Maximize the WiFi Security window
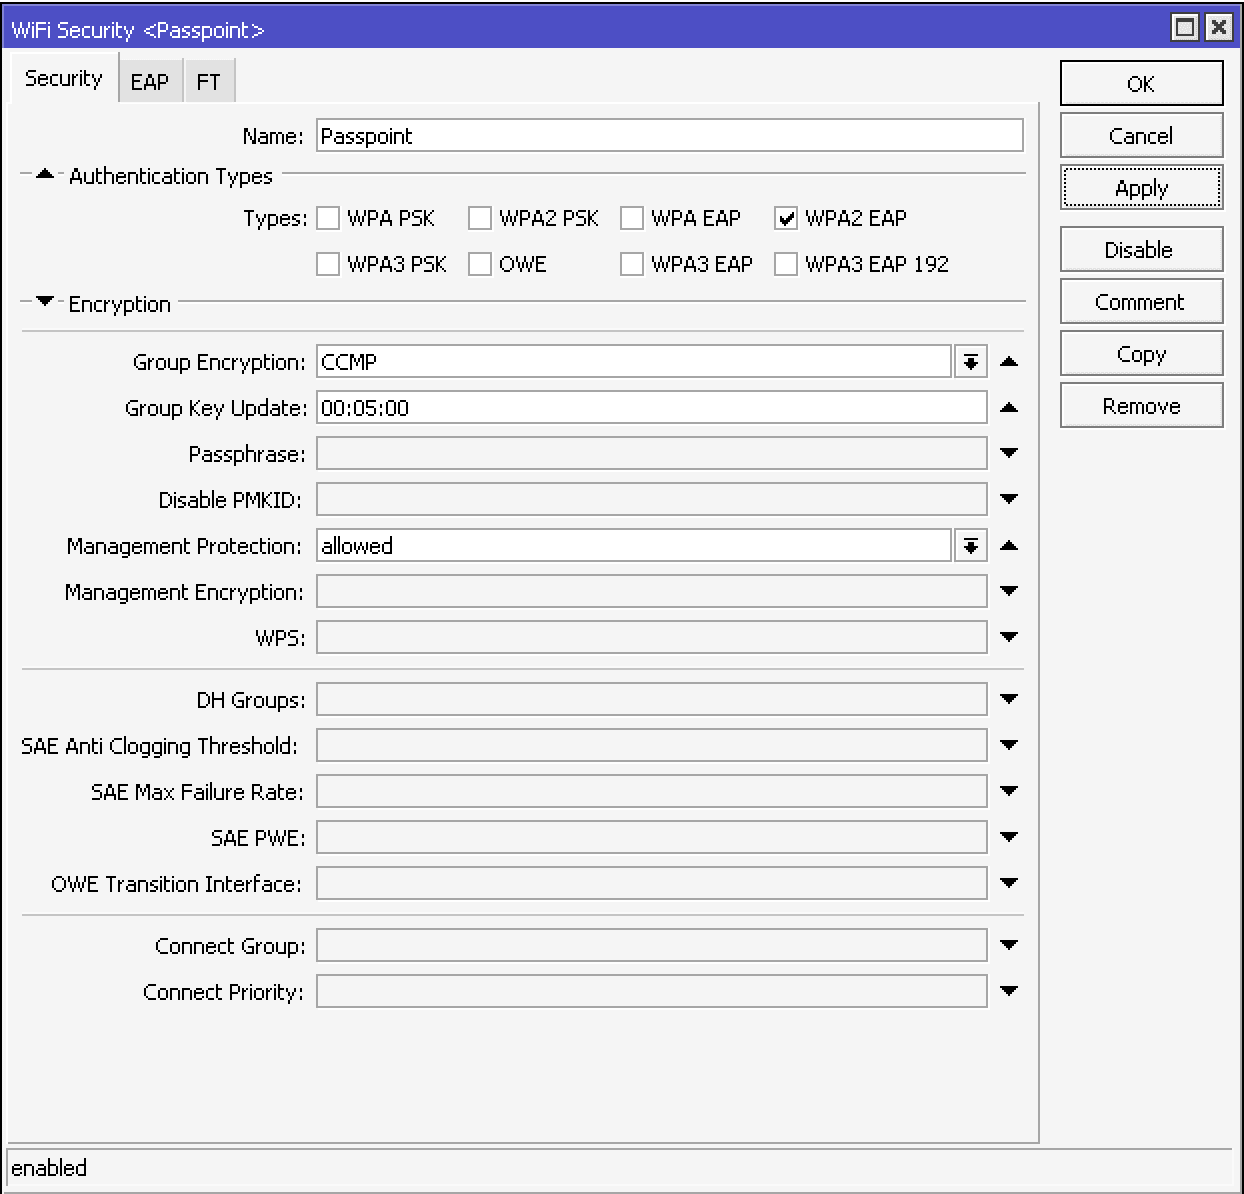1244x1194 pixels. tap(1185, 27)
